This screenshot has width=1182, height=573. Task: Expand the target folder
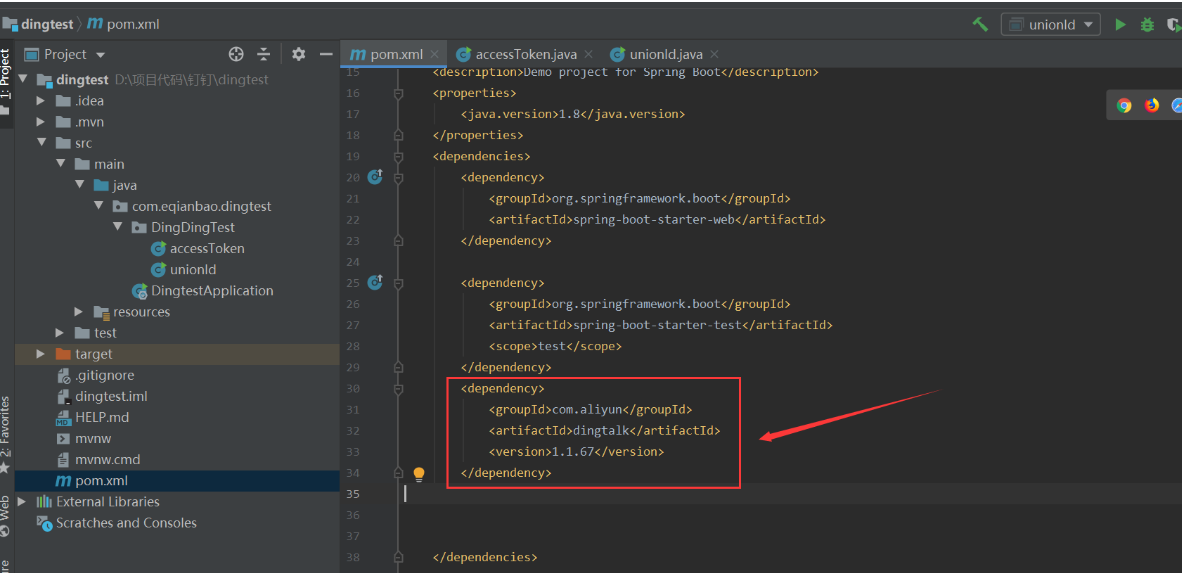[x=41, y=354]
